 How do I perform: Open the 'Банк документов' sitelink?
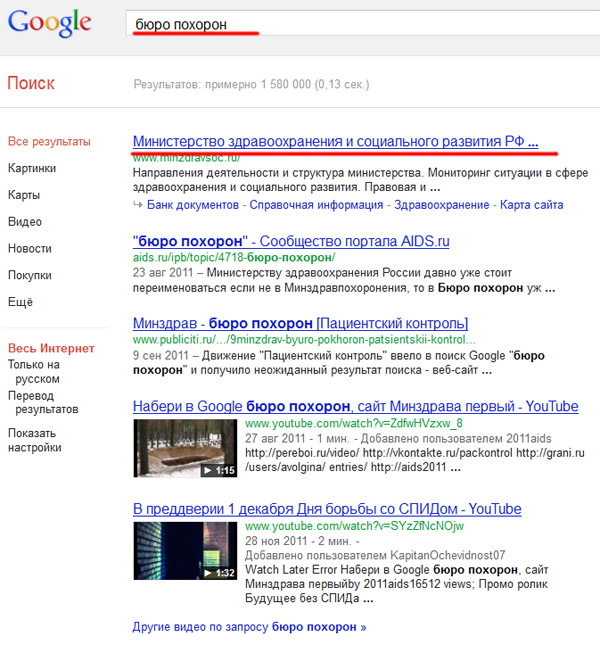pyautogui.click(x=192, y=205)
